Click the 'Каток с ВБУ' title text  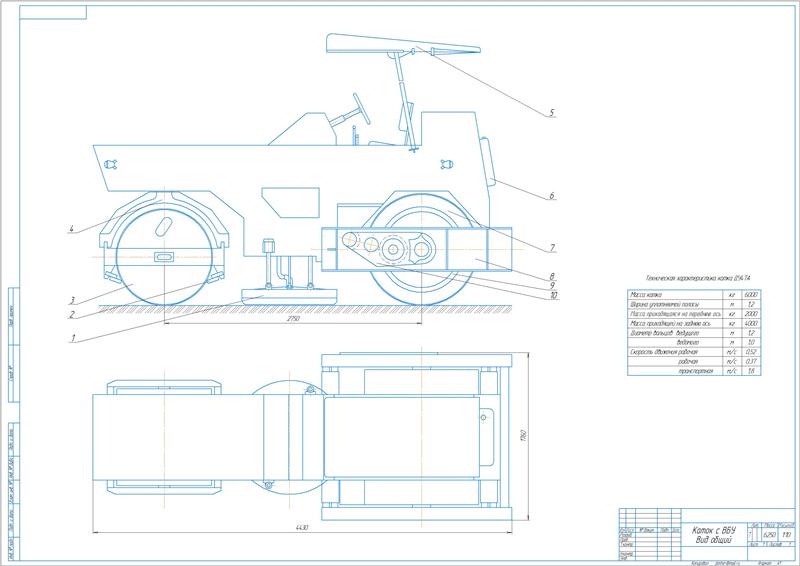pyautogui.click(x=714, y=530)
